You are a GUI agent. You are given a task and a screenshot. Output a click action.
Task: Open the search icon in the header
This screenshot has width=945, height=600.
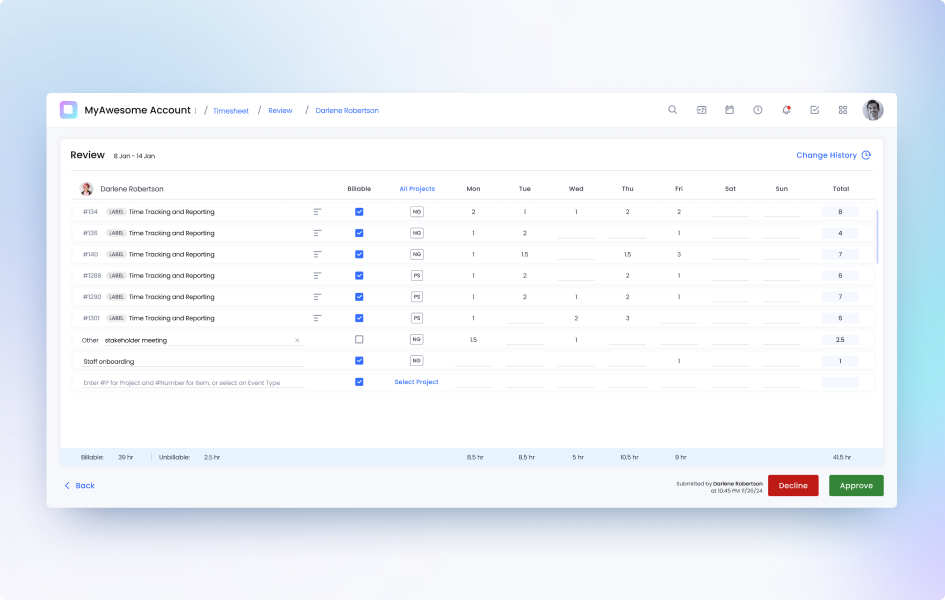point(673,110)
